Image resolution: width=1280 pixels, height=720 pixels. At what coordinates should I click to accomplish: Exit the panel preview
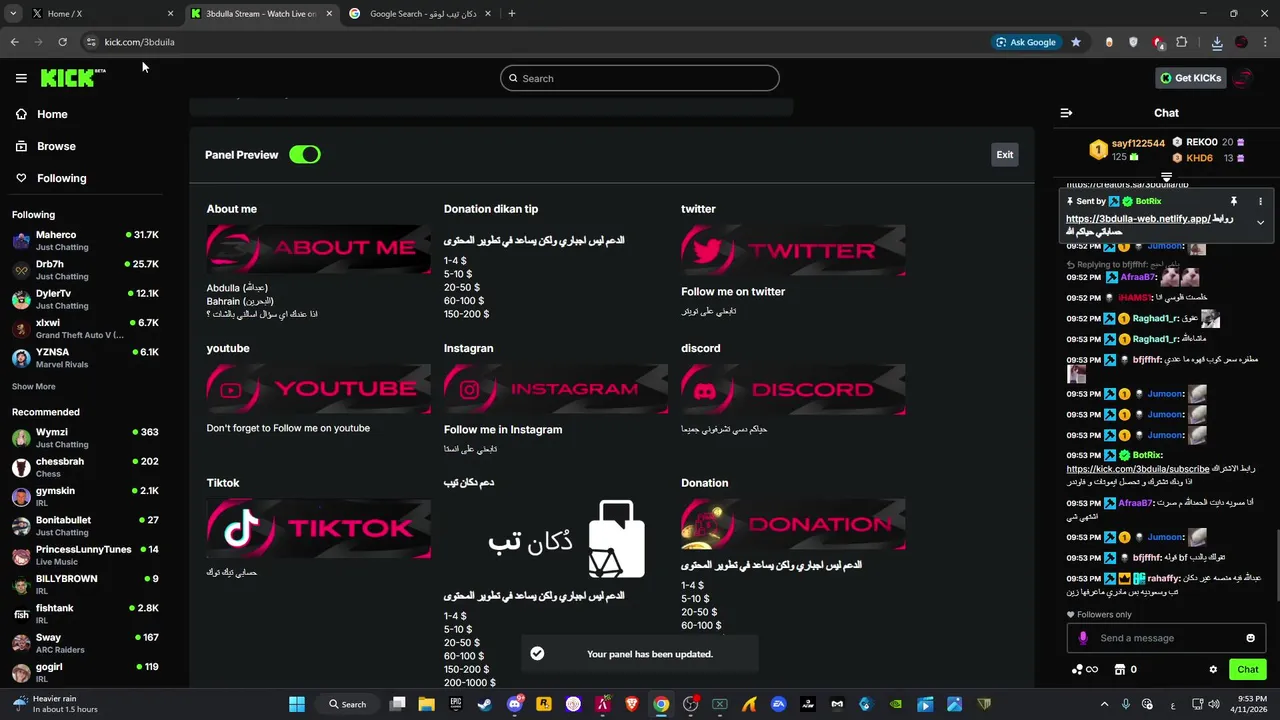[x=1005, y=154]
